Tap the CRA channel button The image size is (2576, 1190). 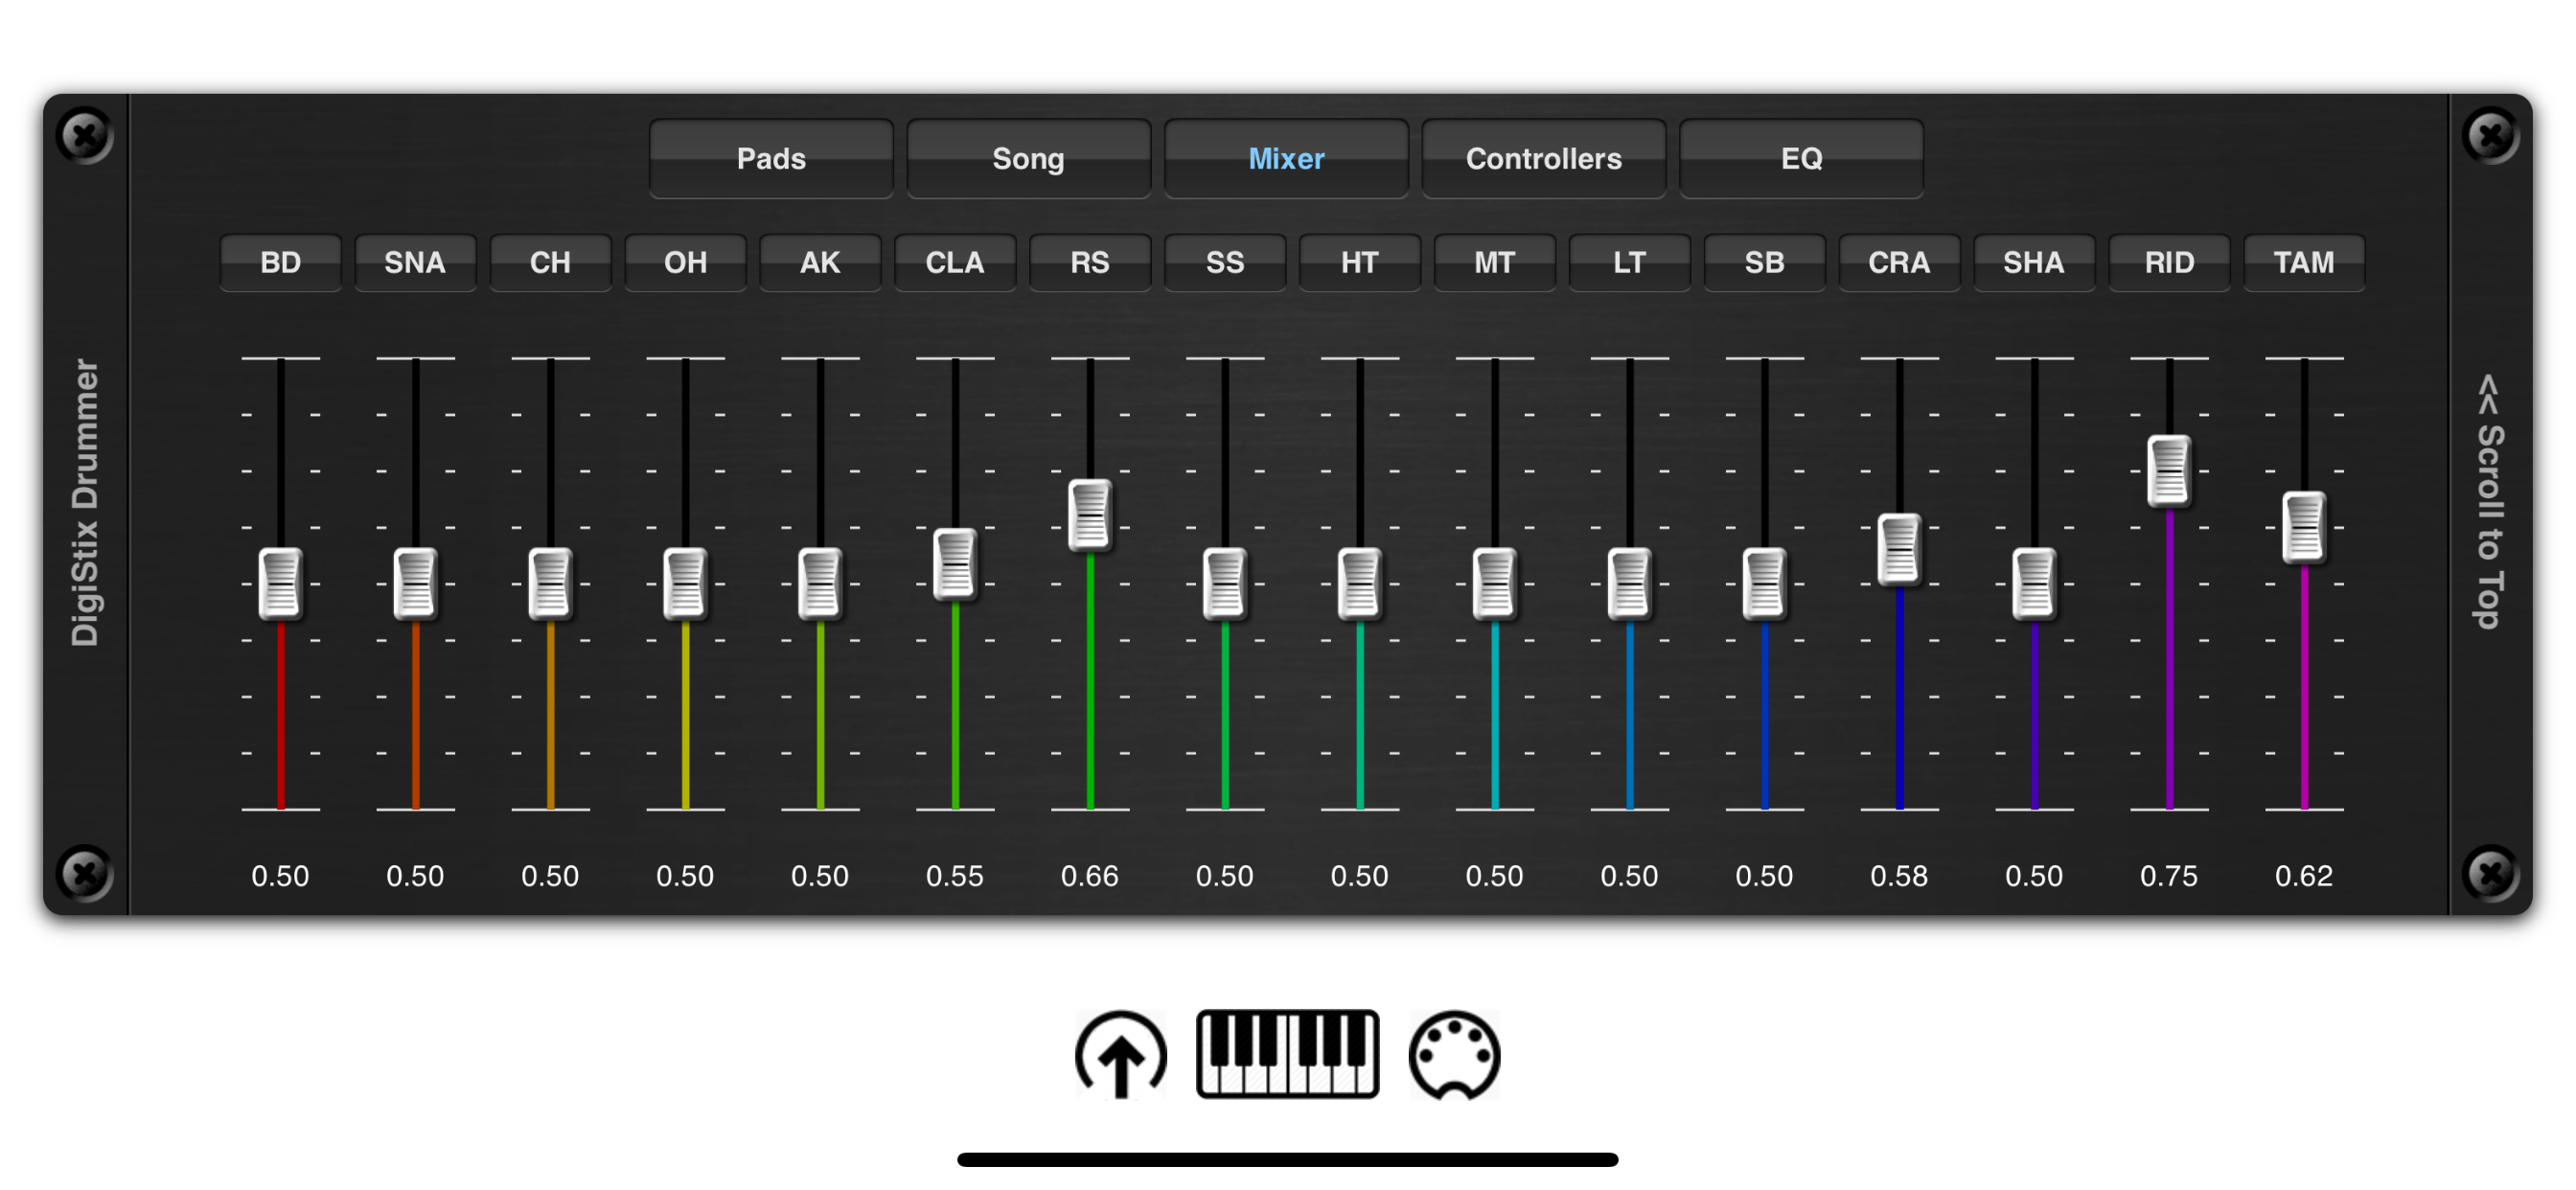tap(1899, 262)
